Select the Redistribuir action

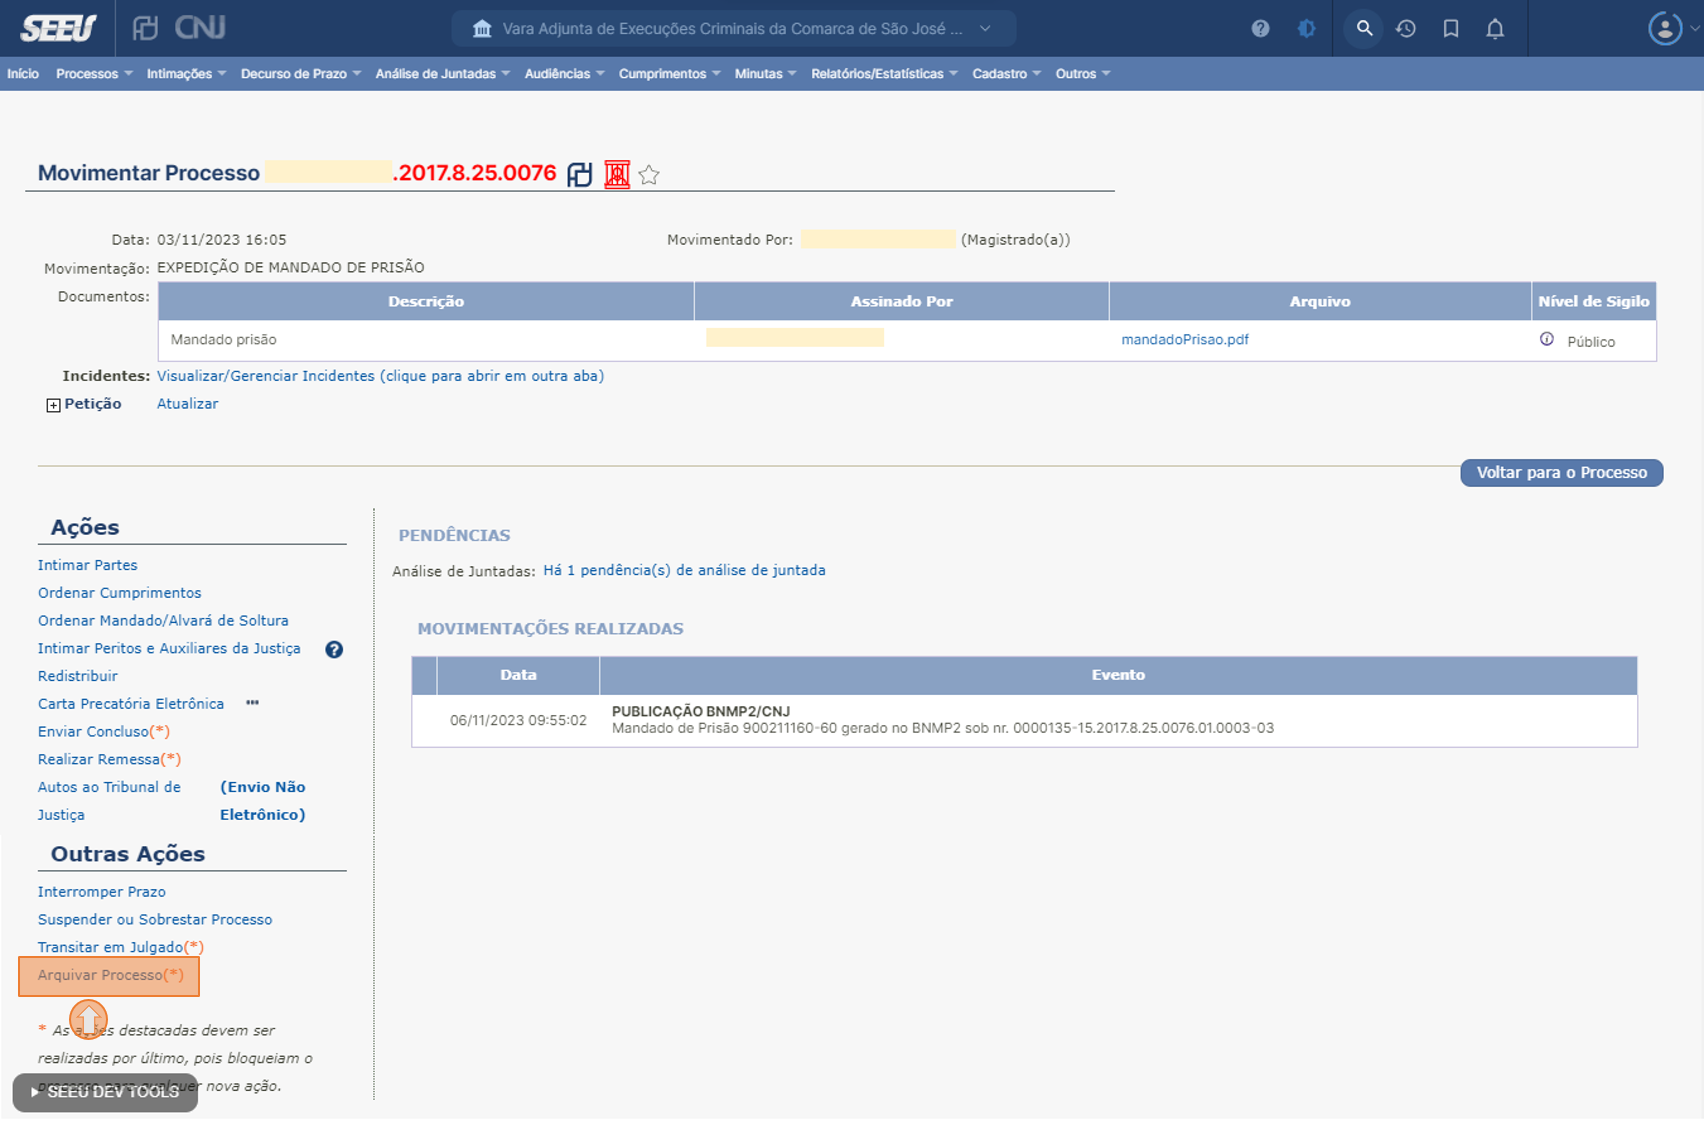(78, 676)
